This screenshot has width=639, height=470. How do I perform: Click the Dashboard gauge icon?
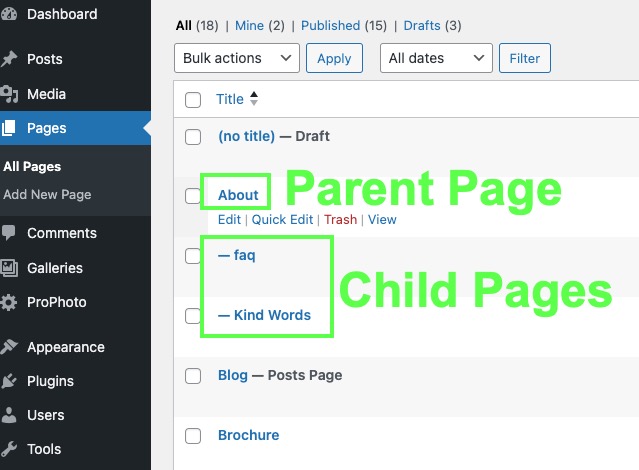point(9,14)
